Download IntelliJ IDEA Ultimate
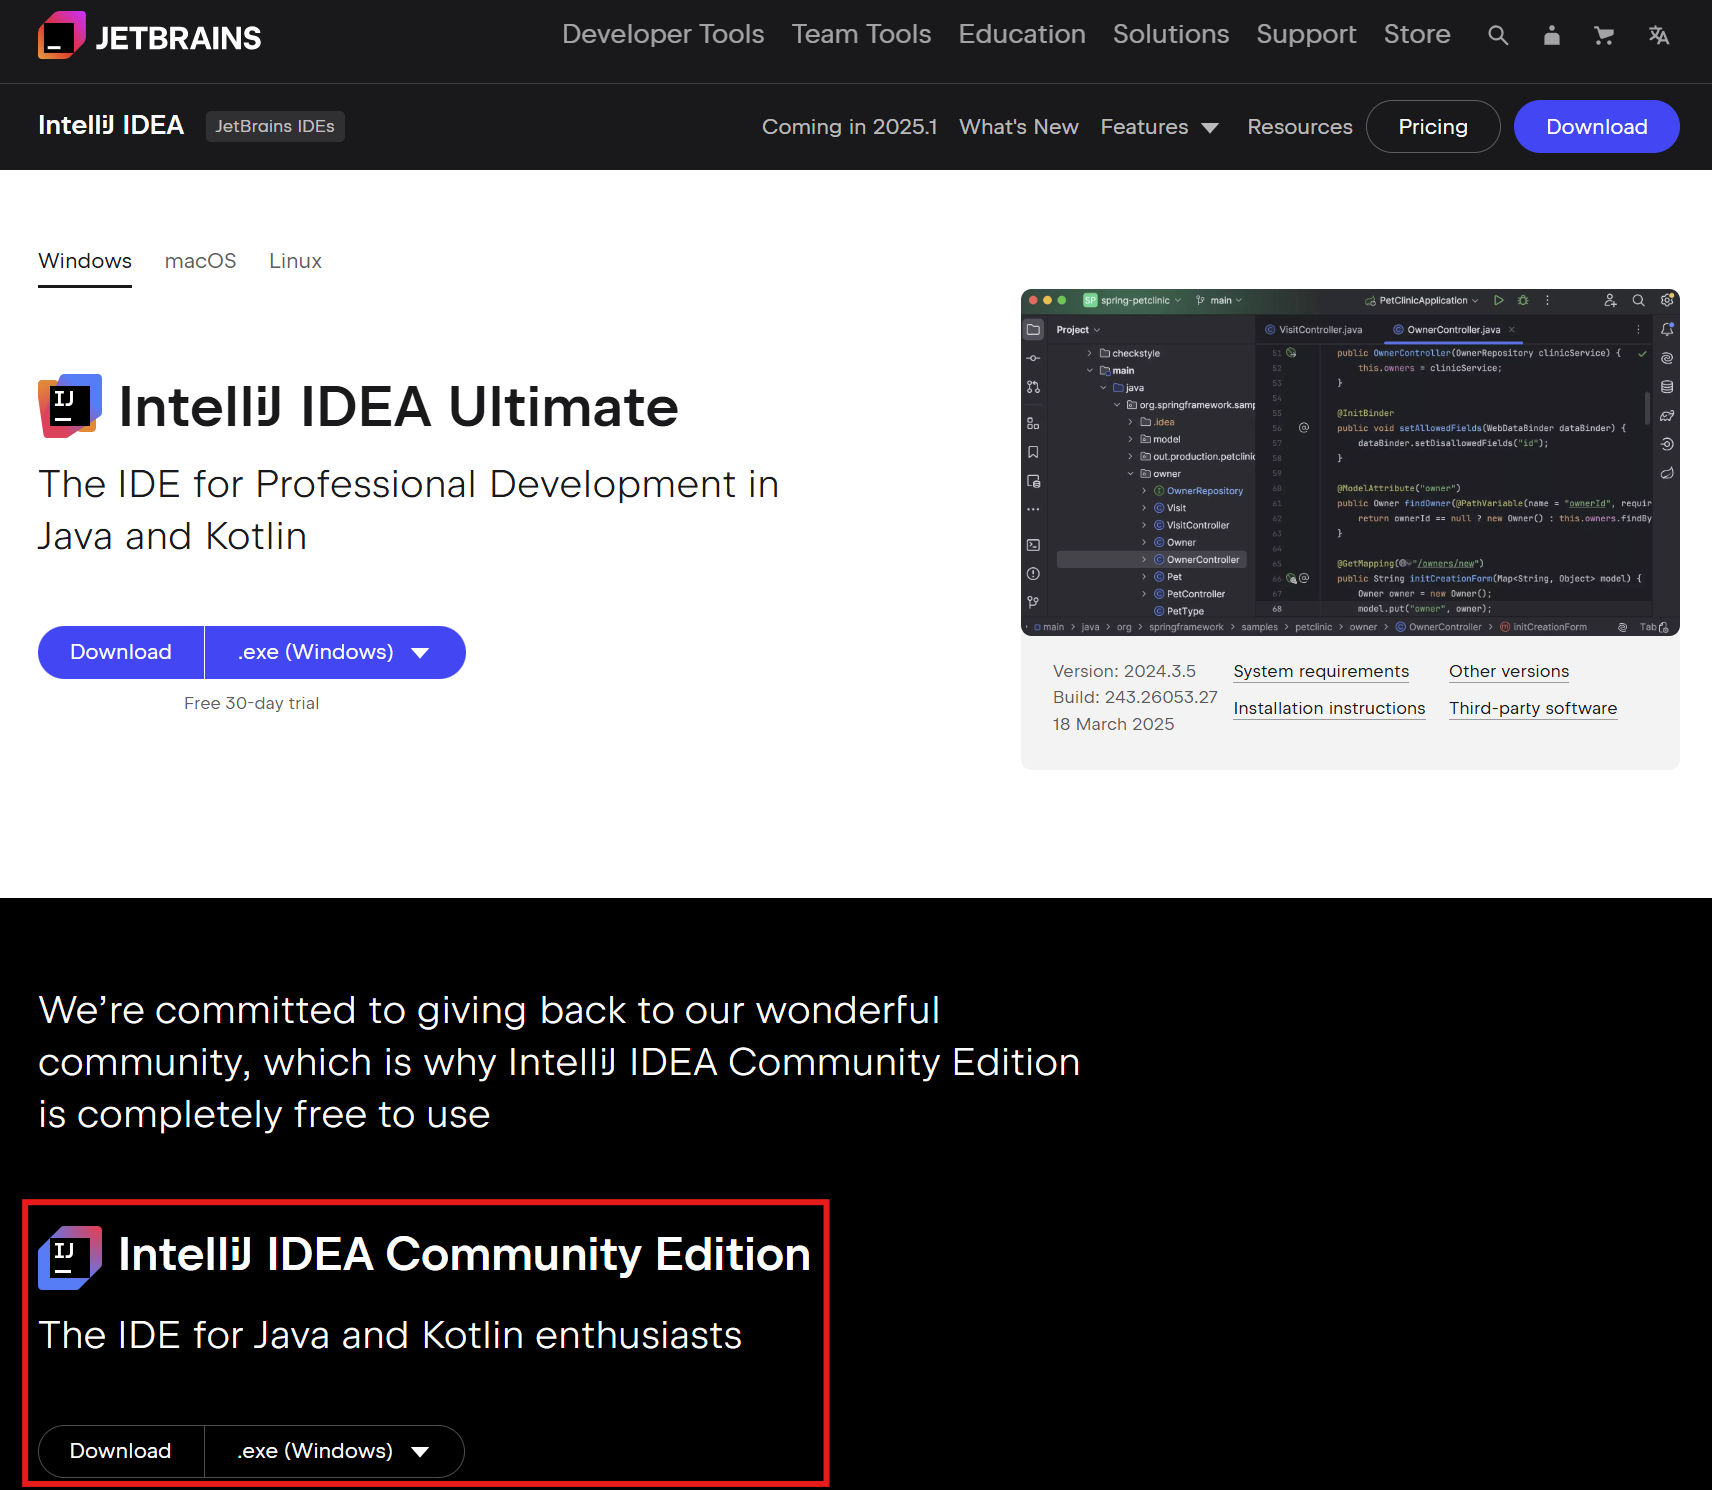 [x=121, y=652]
